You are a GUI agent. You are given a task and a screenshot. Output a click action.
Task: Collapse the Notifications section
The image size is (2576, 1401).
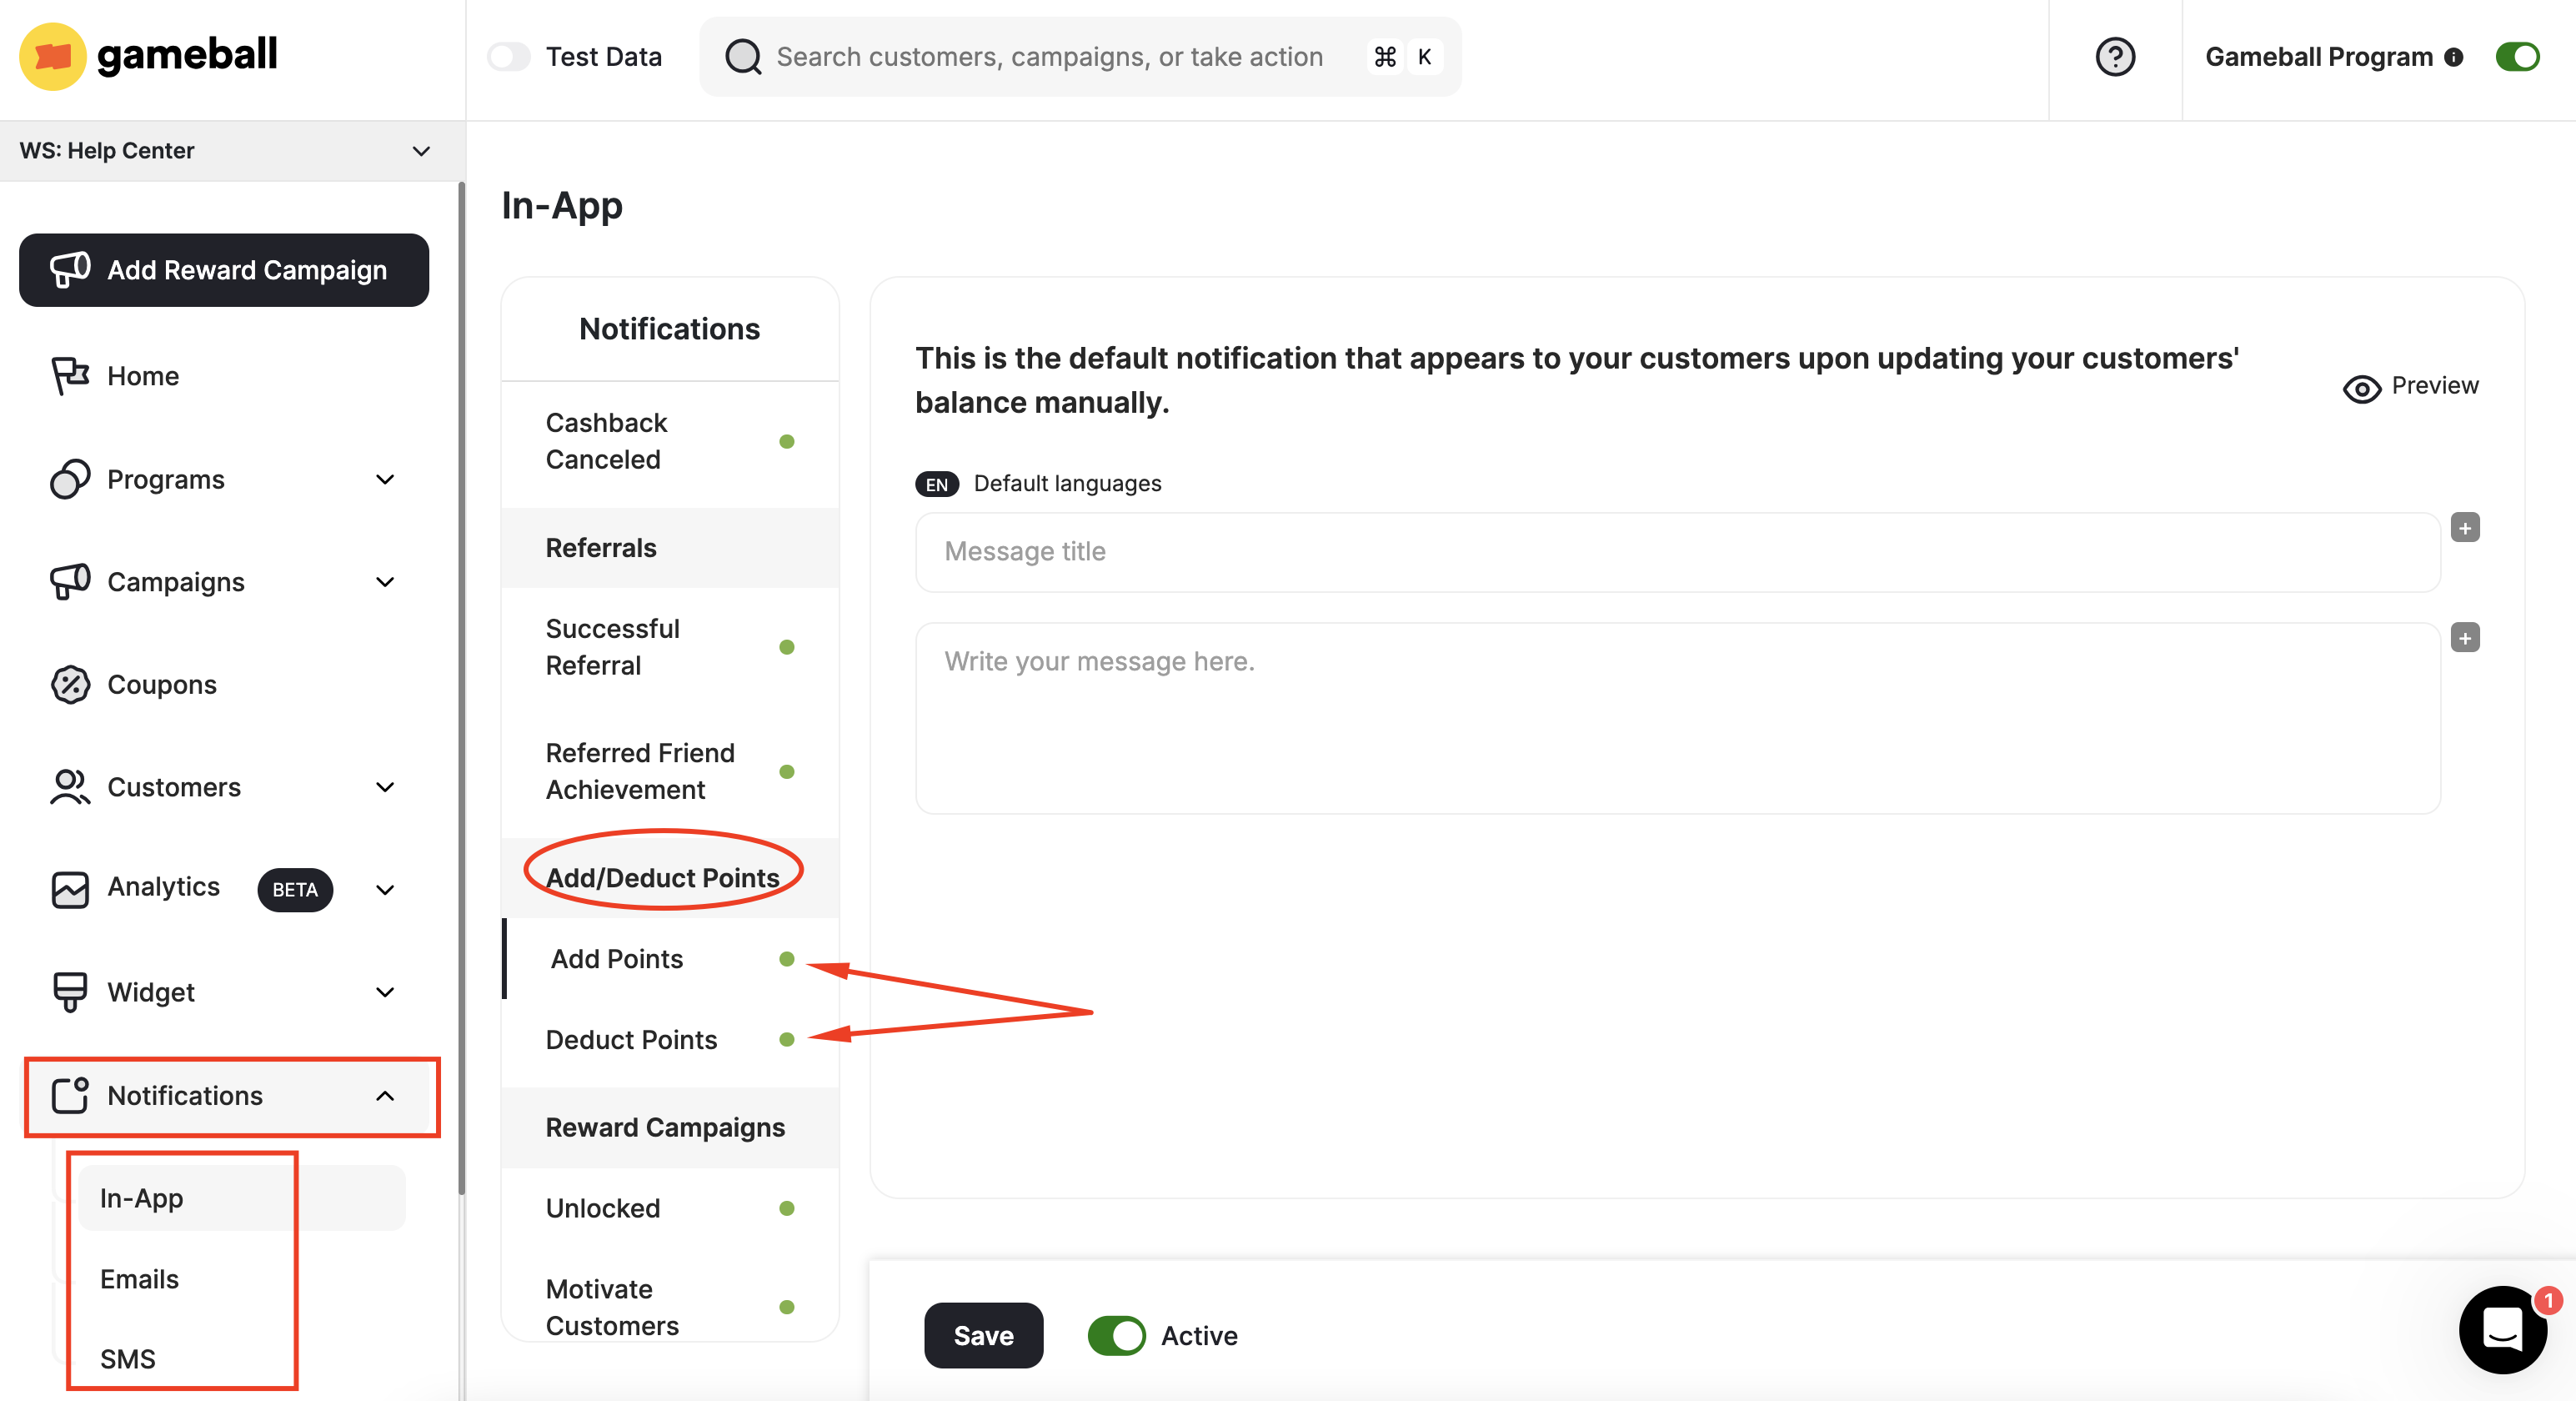(385, 1096)
